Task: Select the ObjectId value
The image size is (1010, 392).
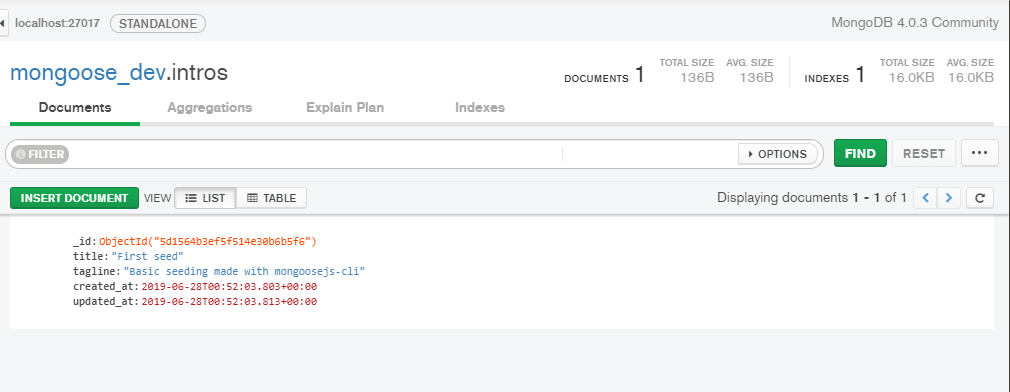Action: (208, 242)
